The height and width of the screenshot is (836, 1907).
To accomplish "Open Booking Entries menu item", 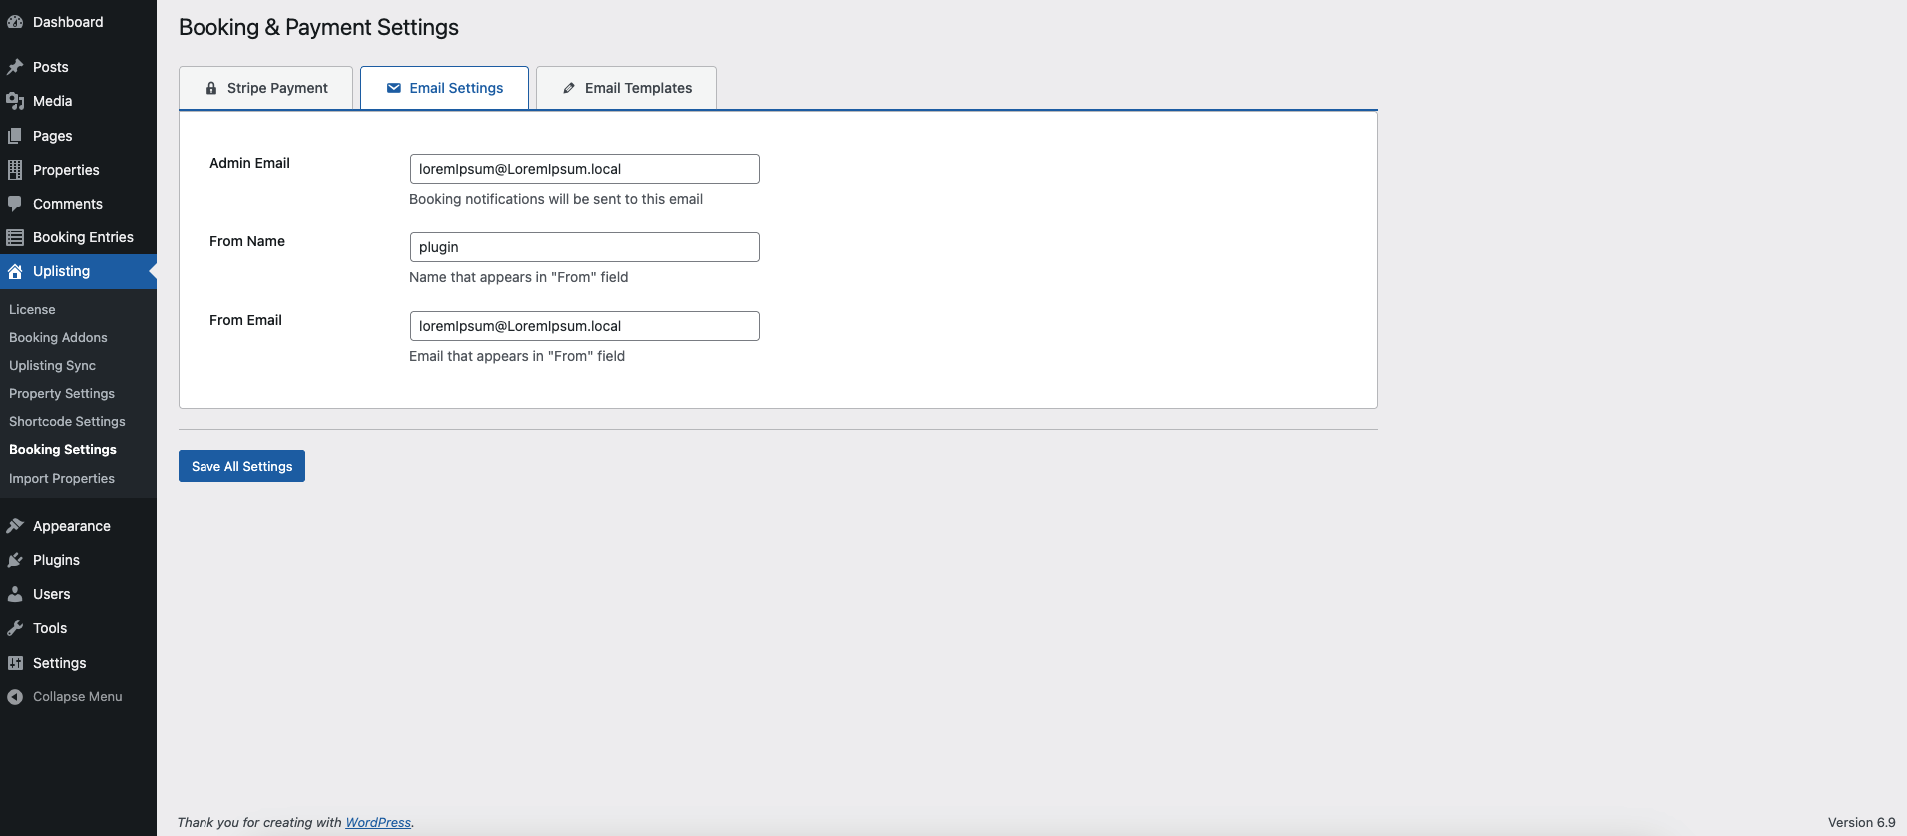I will [78, 237].
